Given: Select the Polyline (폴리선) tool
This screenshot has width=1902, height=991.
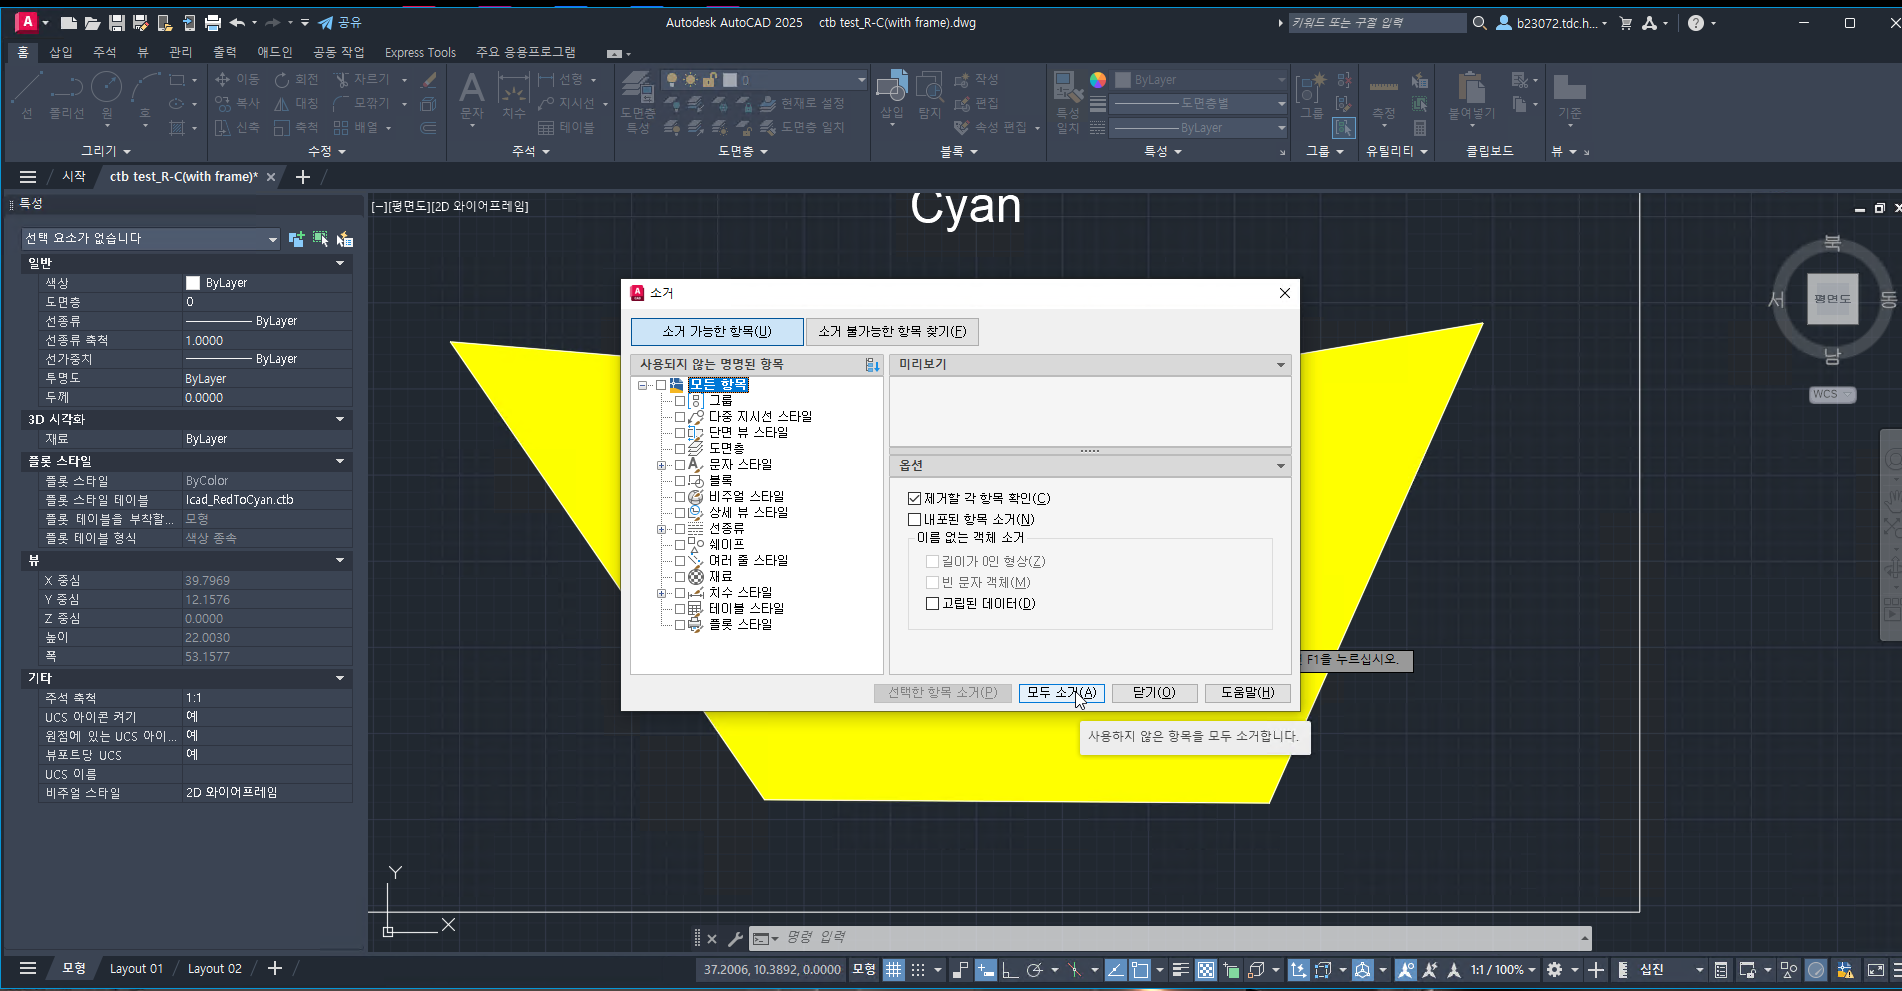Looking at the screenshot, I should pyautogui.click(x=67, y=96).
